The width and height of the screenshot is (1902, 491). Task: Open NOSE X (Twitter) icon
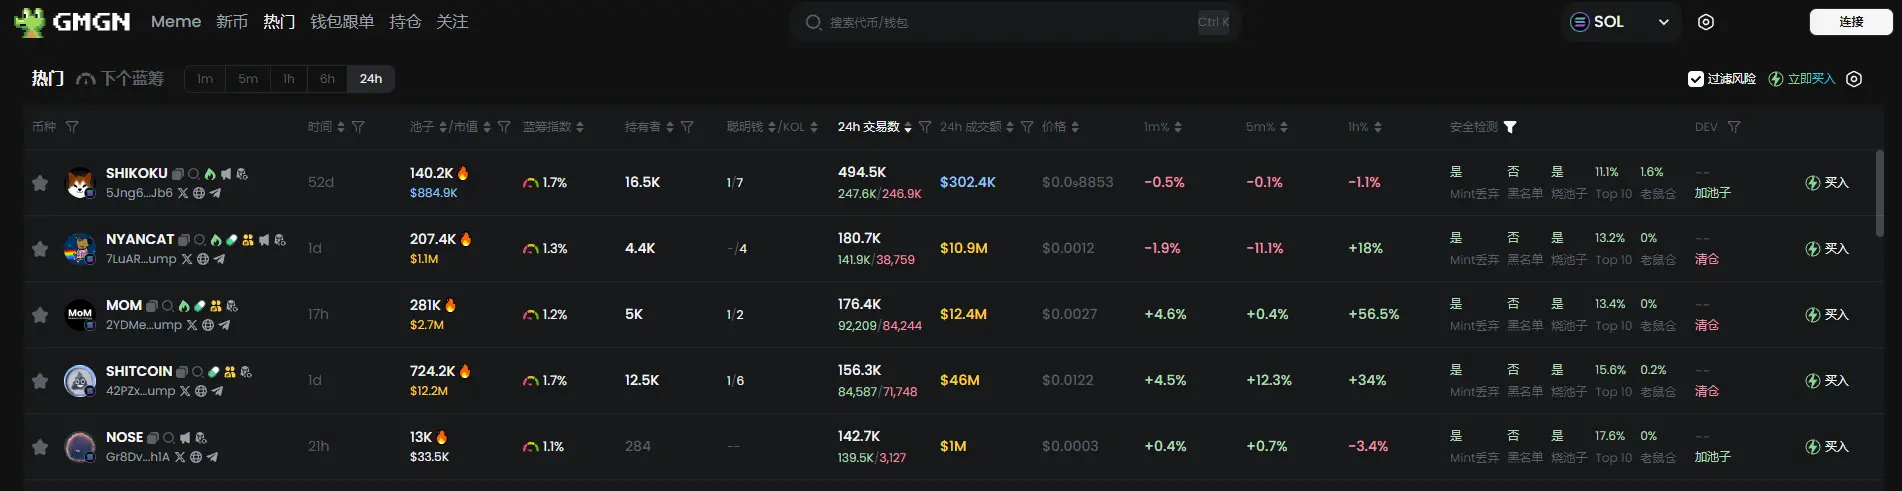point(180,457)
